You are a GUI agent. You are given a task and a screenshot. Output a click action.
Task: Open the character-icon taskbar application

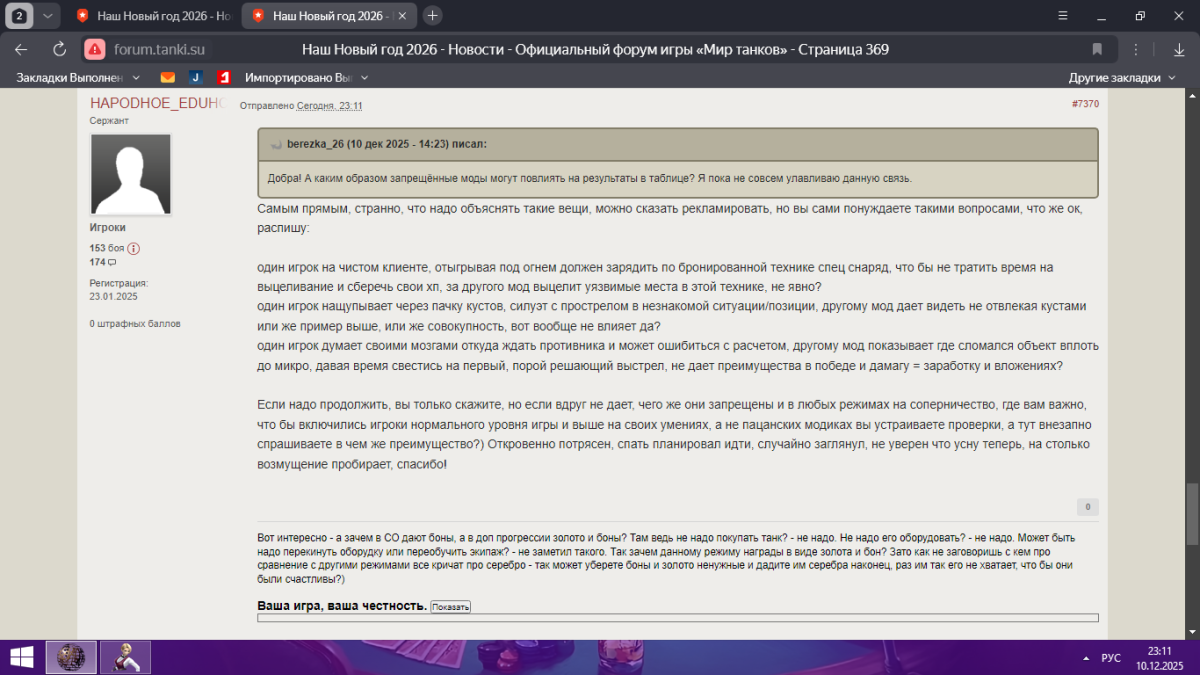pos(125,657)
